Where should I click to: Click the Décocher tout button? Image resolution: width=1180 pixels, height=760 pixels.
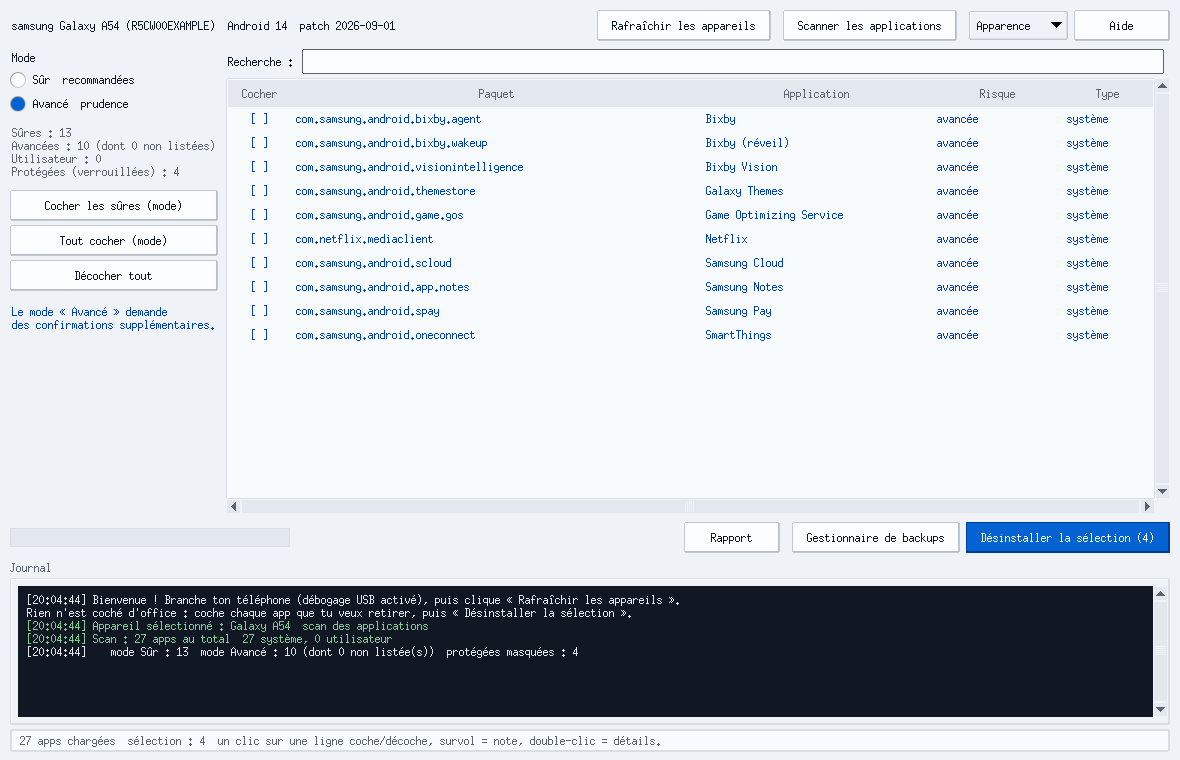tap(114, 275)
